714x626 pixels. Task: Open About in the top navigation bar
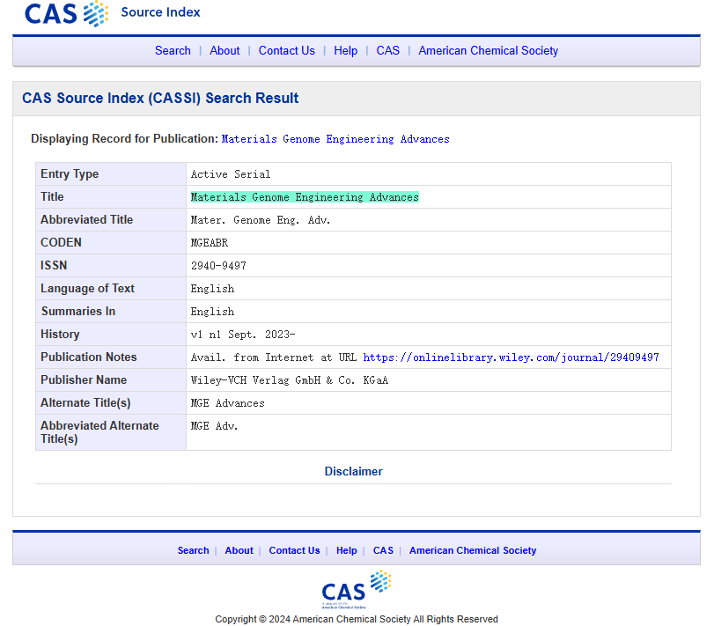(x=225, y=51)
